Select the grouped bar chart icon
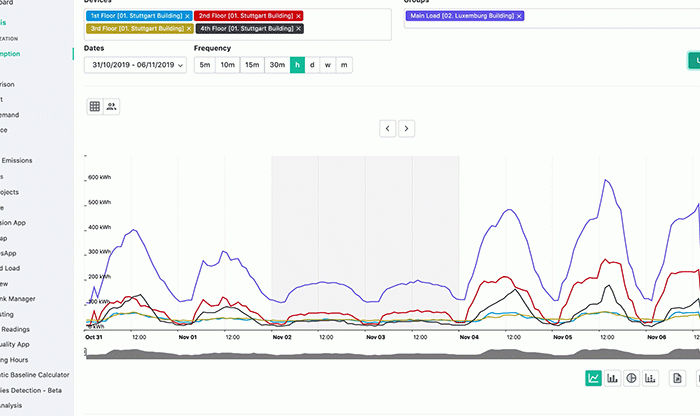The height and width of the screenshot is (416, 700). point(650,378)
